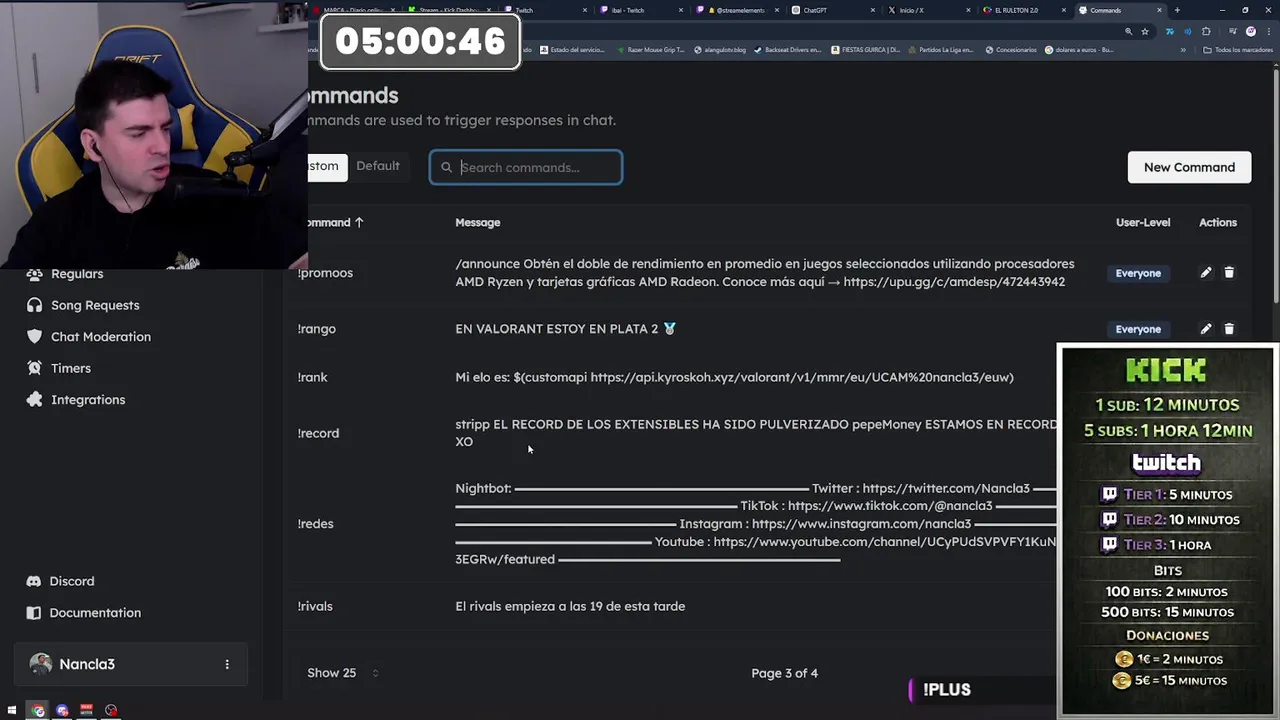Click the message 'El rivals empieza a las 19'
Image resolution: width=1280 pixels, height=720 pixels.
click(570, 606)
